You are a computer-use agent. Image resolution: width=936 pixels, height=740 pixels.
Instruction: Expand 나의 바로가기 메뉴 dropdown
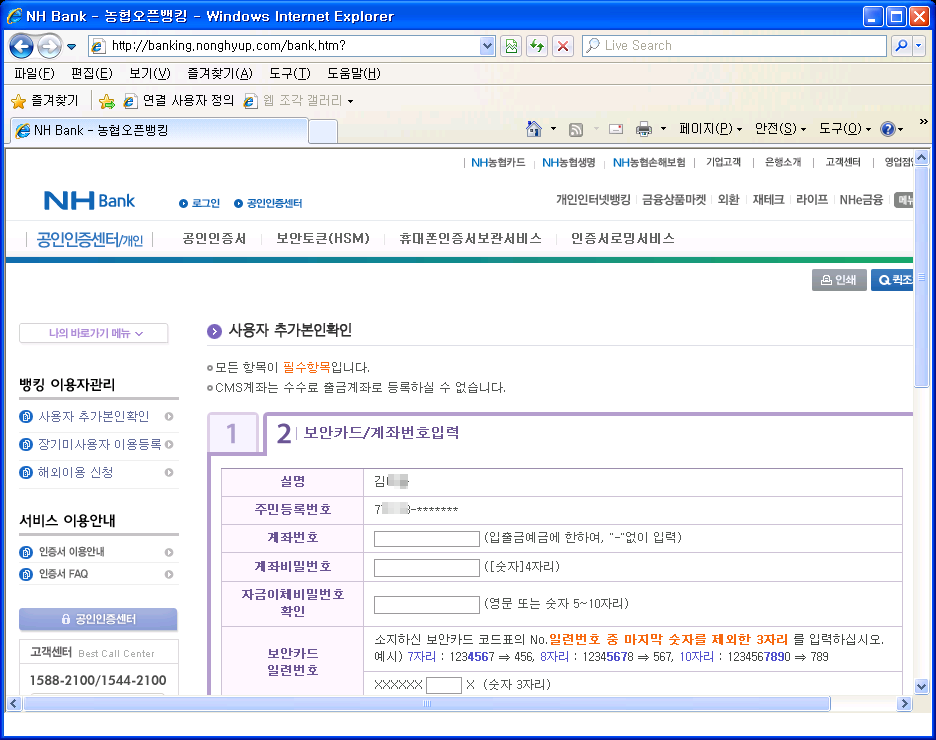[x=94, y=333]
